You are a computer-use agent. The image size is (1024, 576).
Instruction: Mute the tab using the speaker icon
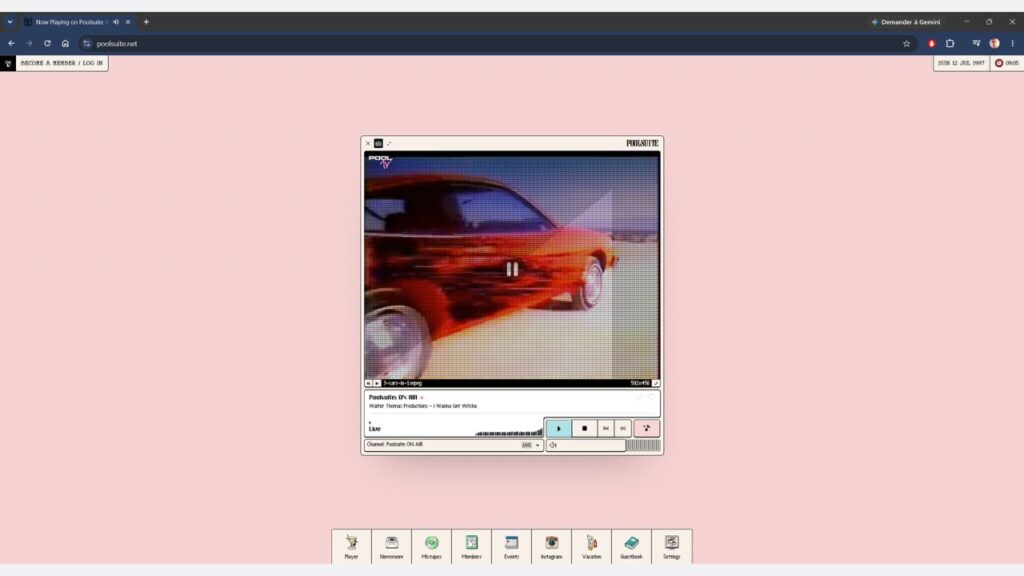(116, 22)
